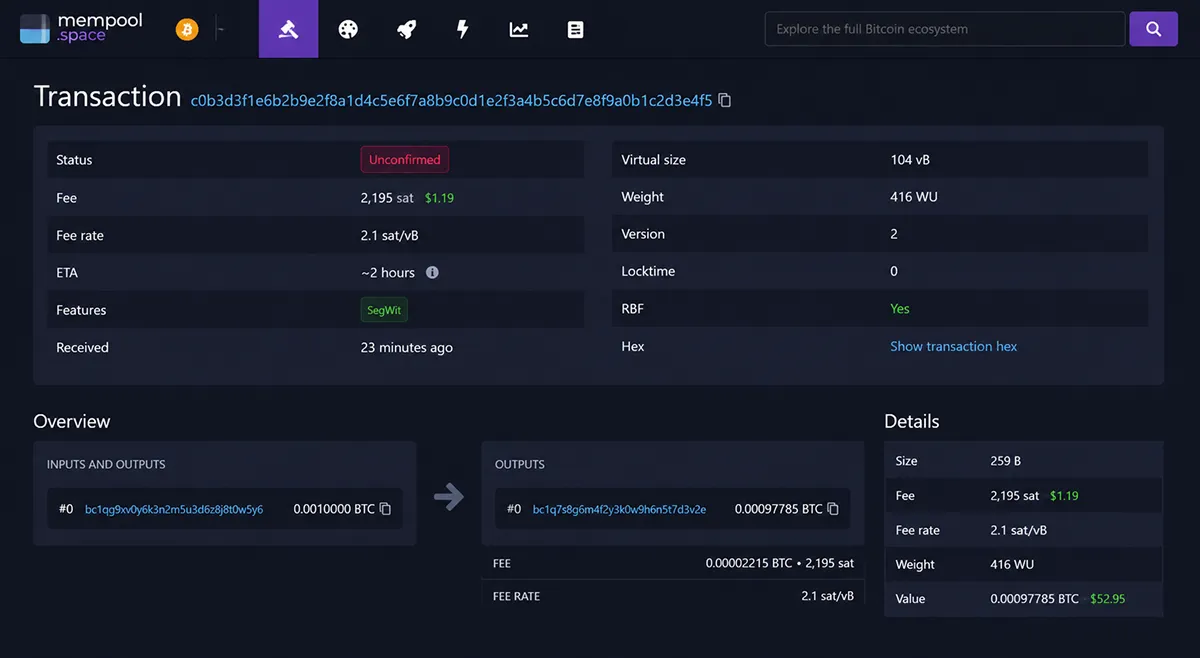The image size is (1200, 658).
Task: Click the 2,195 sat fee value in top panel
Action: click(387, 198)
